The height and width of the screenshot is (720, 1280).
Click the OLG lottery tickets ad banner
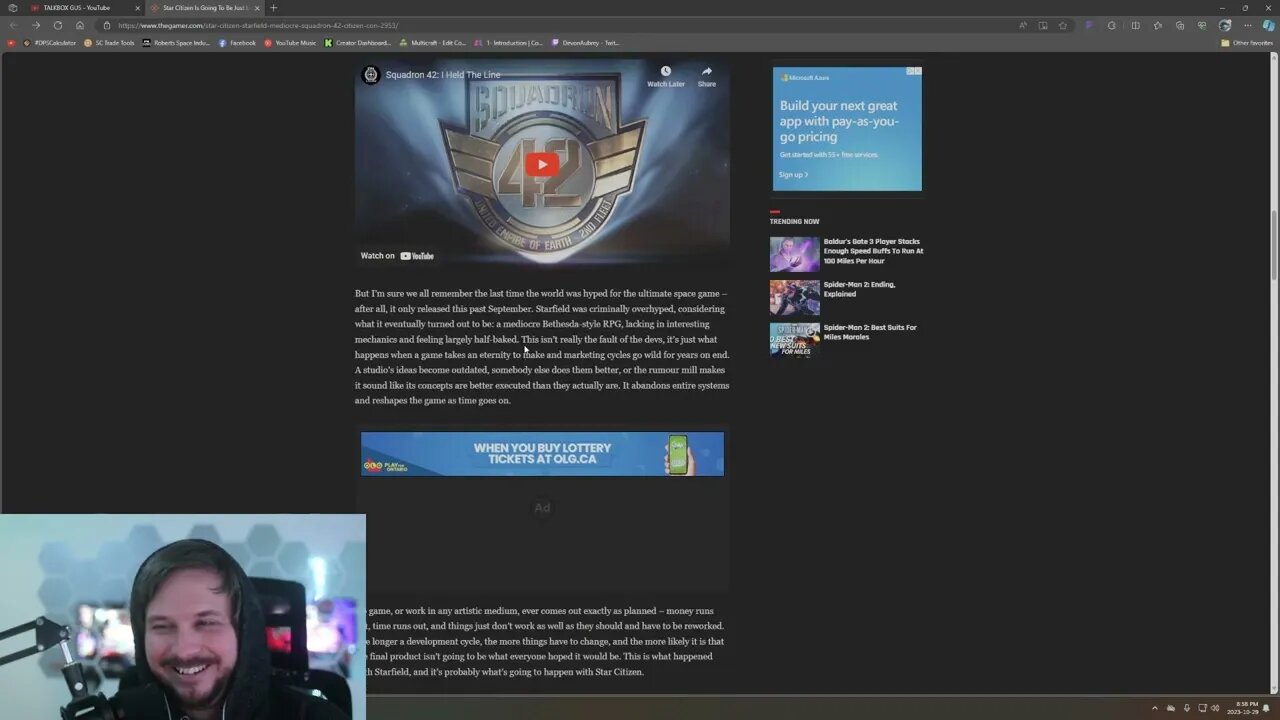542,454
